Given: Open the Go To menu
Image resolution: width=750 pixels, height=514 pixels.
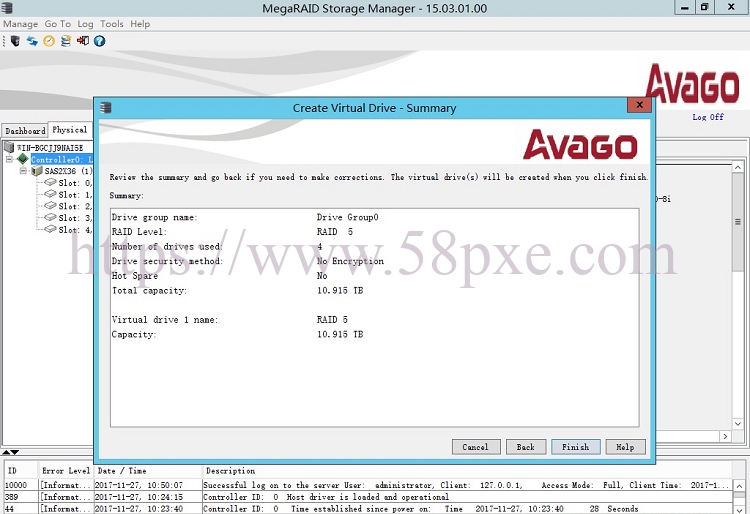Looking at the screenshot, I should coord(57,24).
